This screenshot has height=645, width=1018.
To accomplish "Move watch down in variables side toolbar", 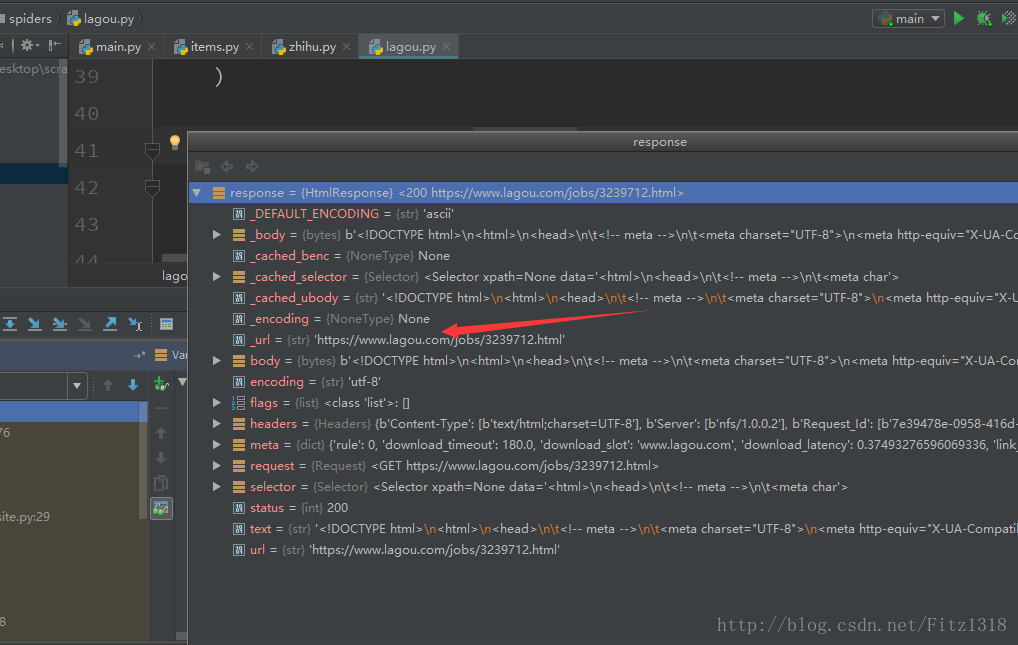I will [x=161, y=458].
